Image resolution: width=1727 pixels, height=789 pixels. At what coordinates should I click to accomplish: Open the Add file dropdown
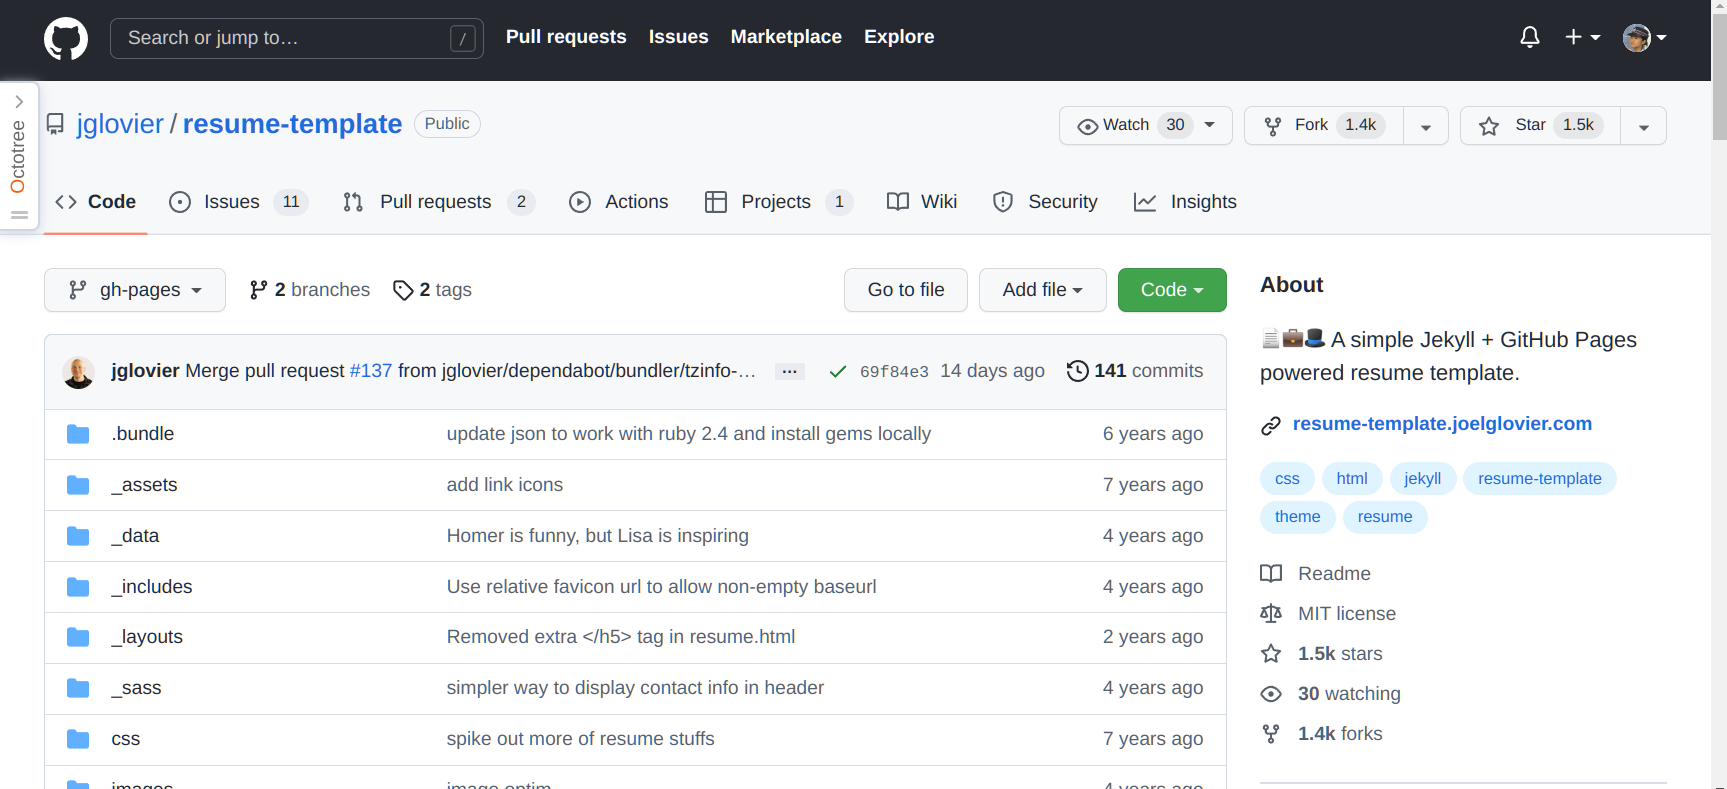[1043, 290]
